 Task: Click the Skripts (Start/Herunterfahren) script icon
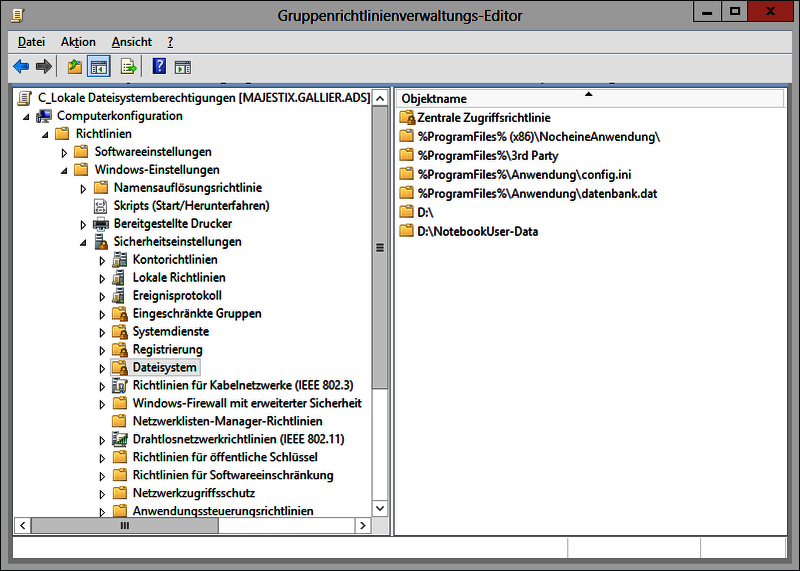[101, 206]
